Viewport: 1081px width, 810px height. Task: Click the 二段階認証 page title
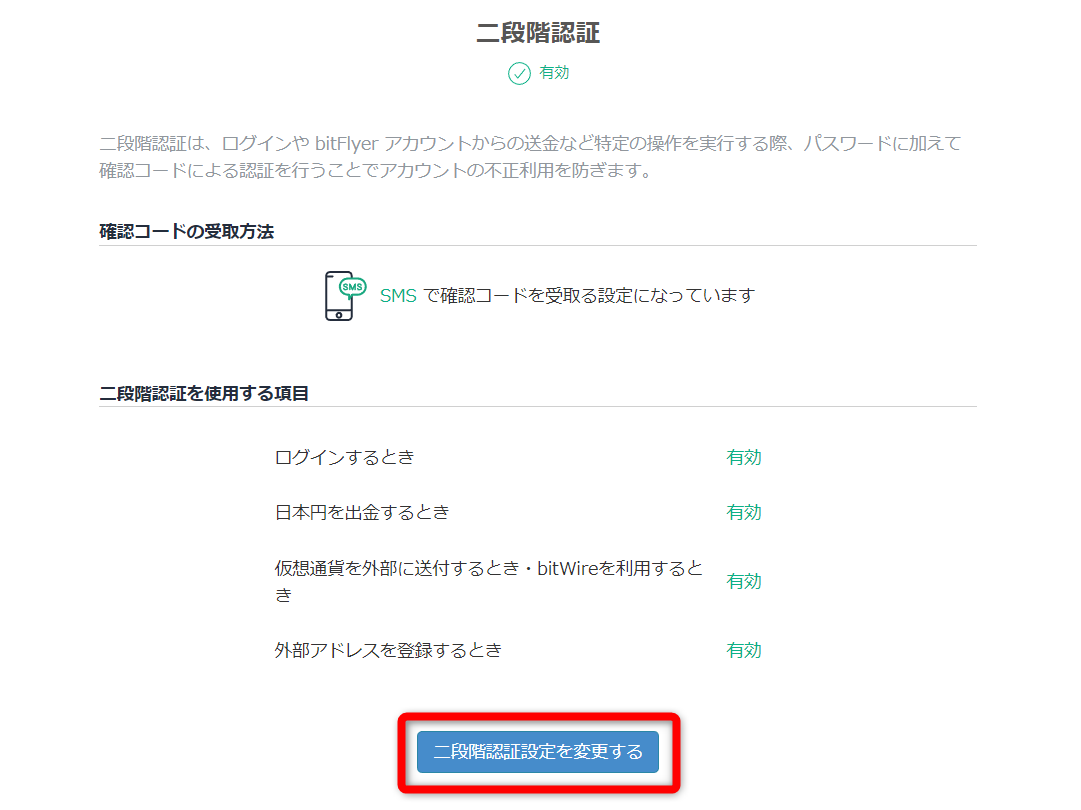[538, 33]
